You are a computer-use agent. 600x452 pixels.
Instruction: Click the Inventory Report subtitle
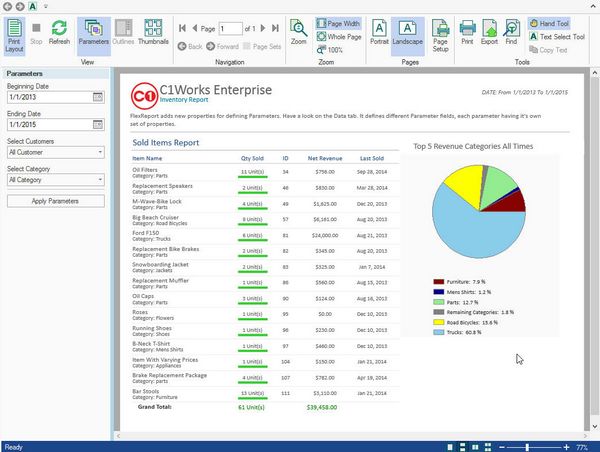click(184, 100)
